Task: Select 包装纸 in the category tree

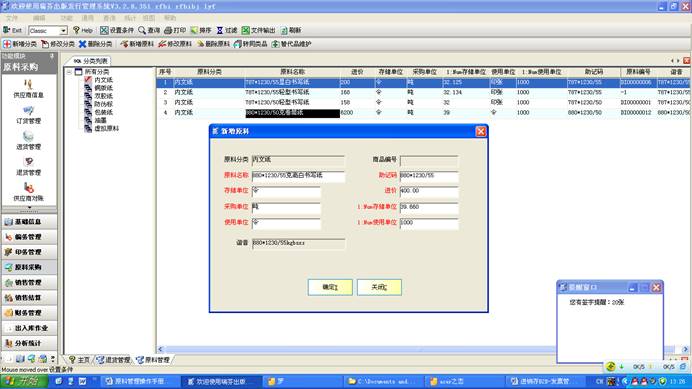Action: click(x=103, y=112)
